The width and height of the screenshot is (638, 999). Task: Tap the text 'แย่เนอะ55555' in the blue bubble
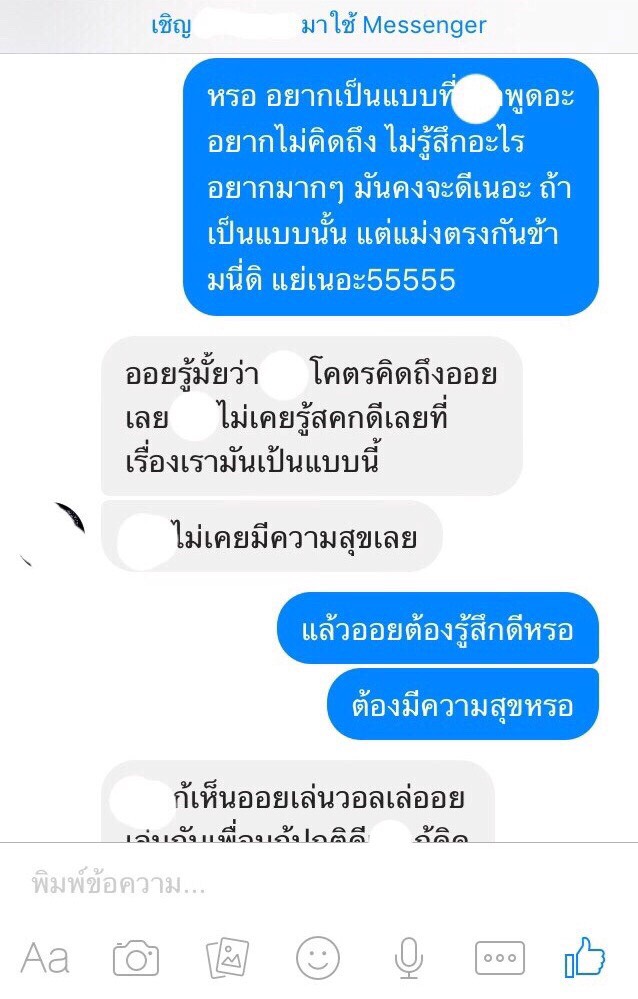364,280
